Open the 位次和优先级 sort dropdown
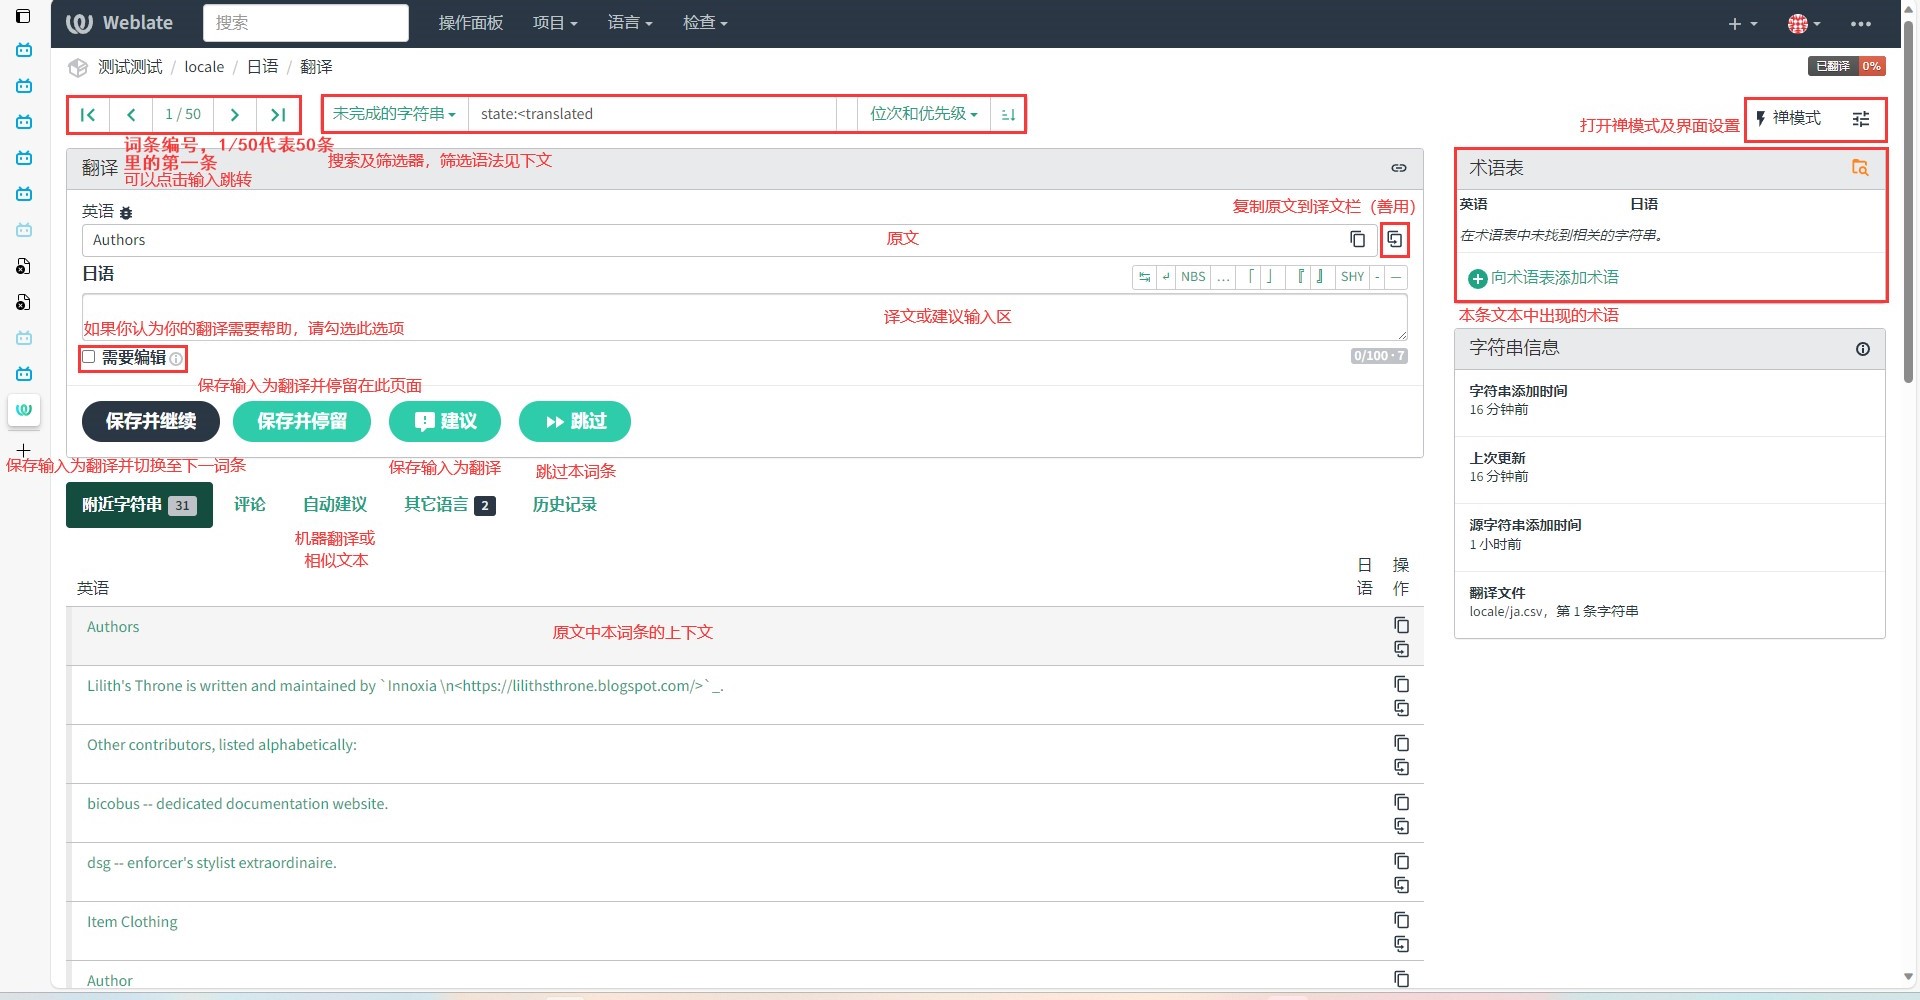The width and height of the screenshot is (1920, 1000). click(923, 114)
